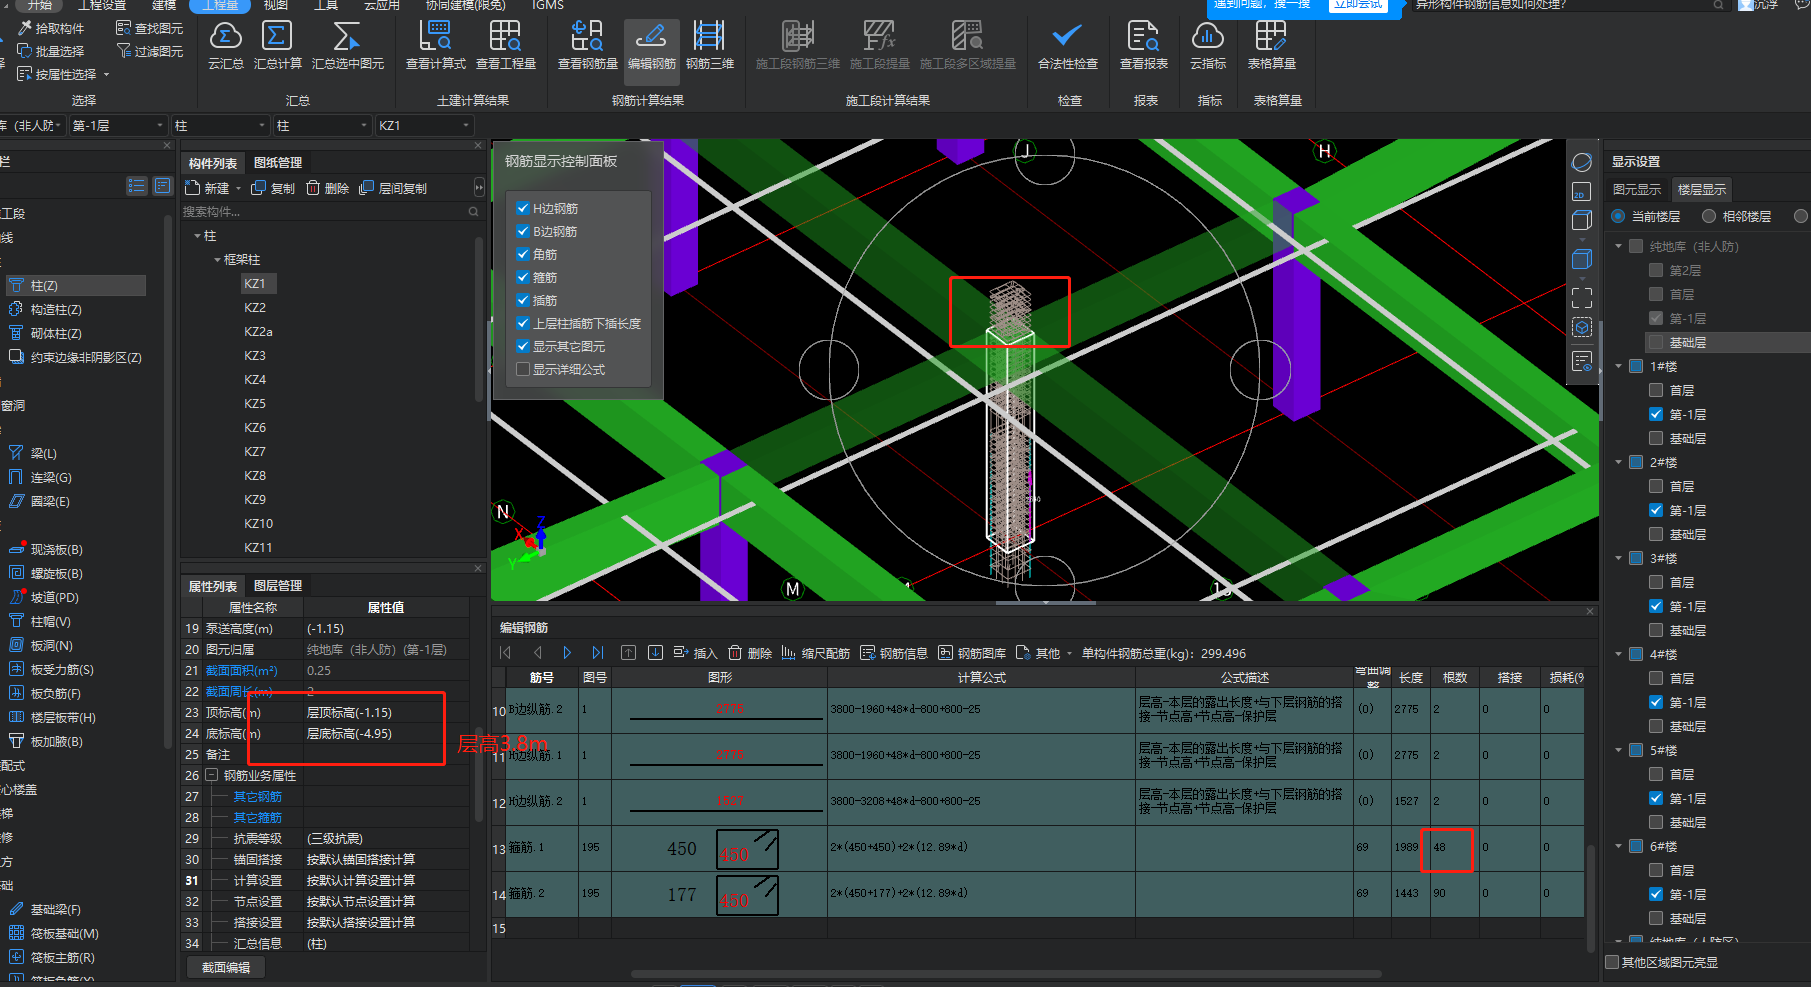Image resolution: width=1811 pixels, height=987 pixels.
Task: Toggle 上层柱插筋下插长度 checkbox
Action: pyautogui.click(x=523, y=323)
